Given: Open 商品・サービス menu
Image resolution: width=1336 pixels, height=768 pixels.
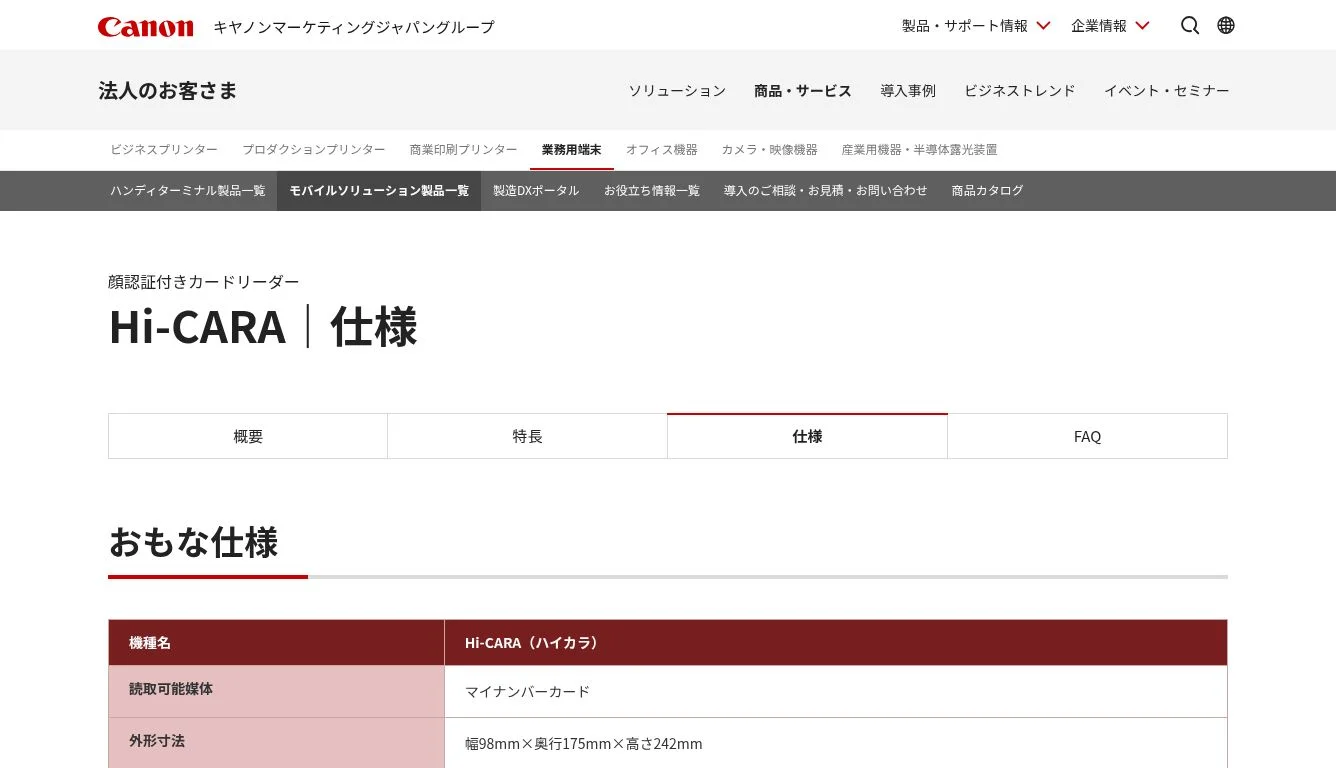Looking at the screenshot, I should (x=803, y=90).
